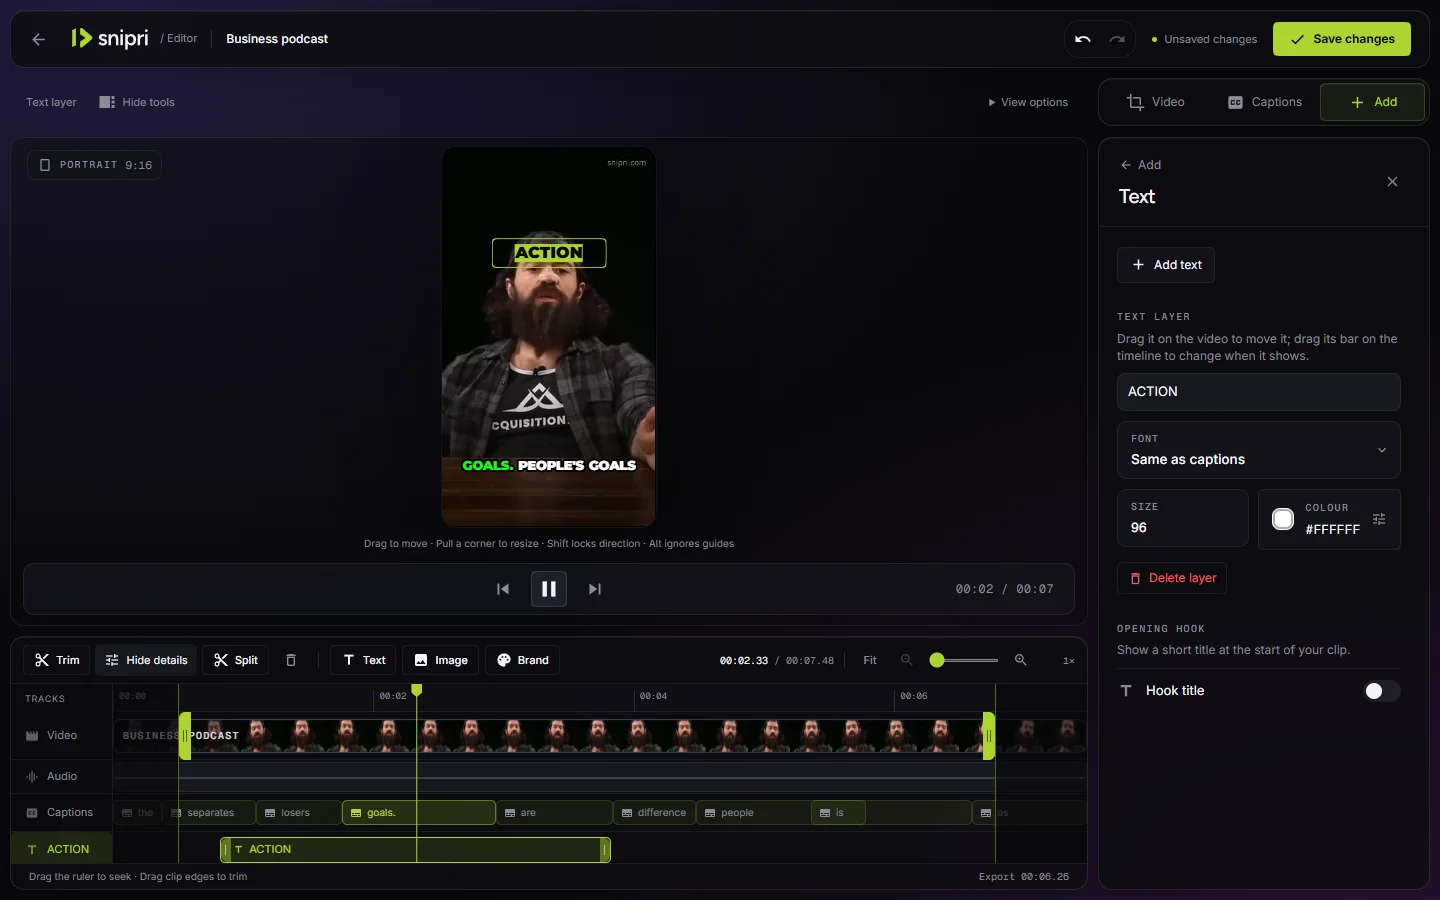
Task: Zoom out the timeline with the magnifier icon
Action: coord(907,660)
